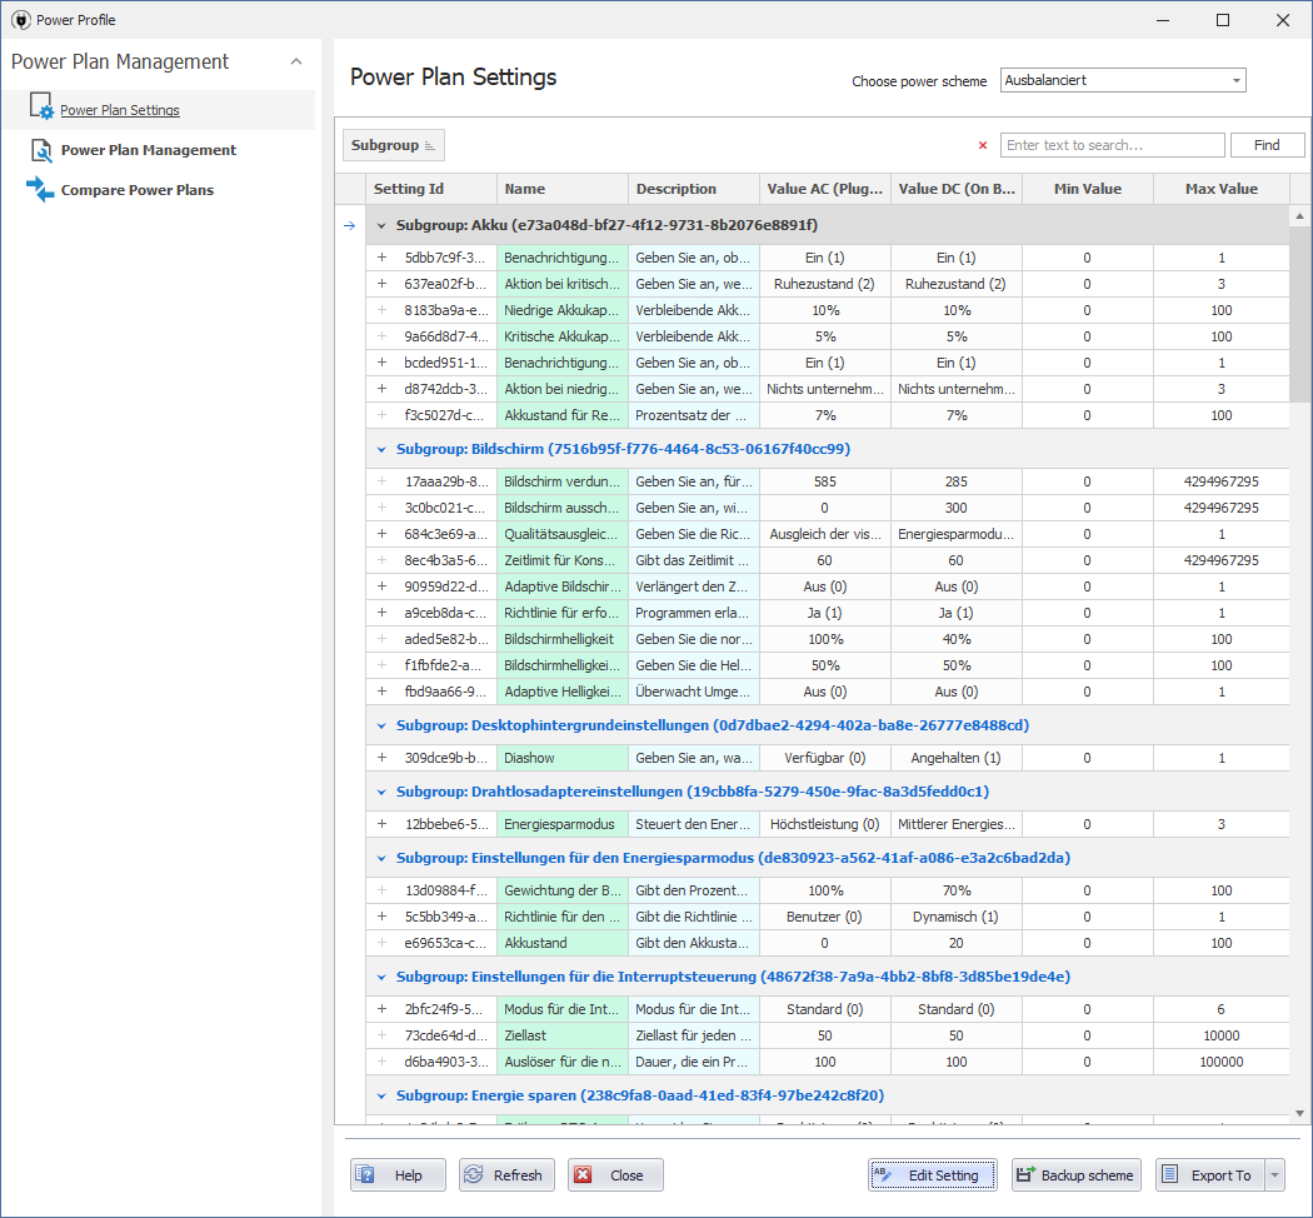
Task: Sort by the Description column header
Action: click(x=694, y=189)
